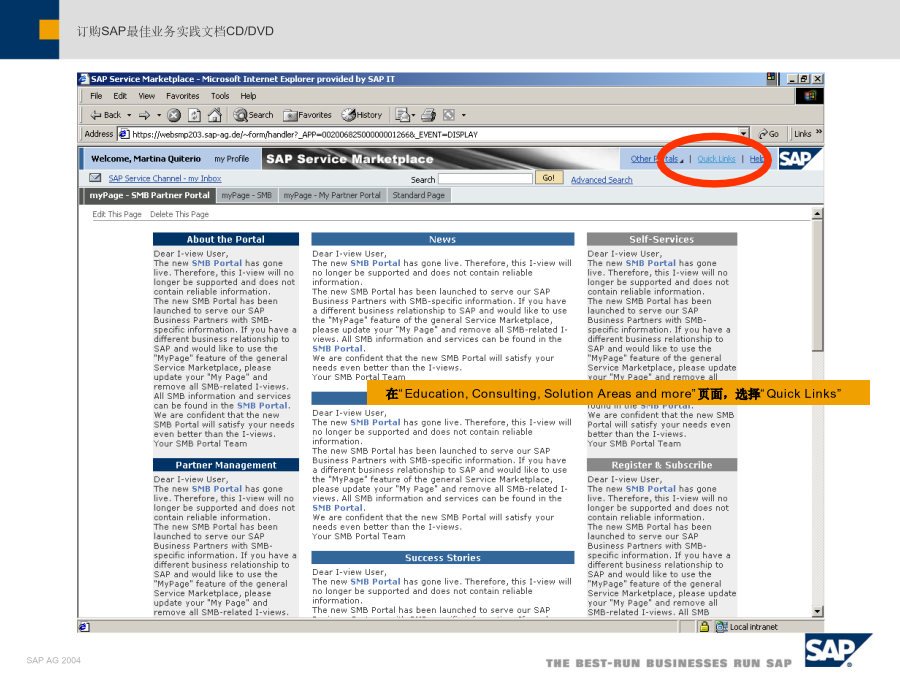Open the View menu
This screenshot has height=675, width=900.
[x=146, y=96]
